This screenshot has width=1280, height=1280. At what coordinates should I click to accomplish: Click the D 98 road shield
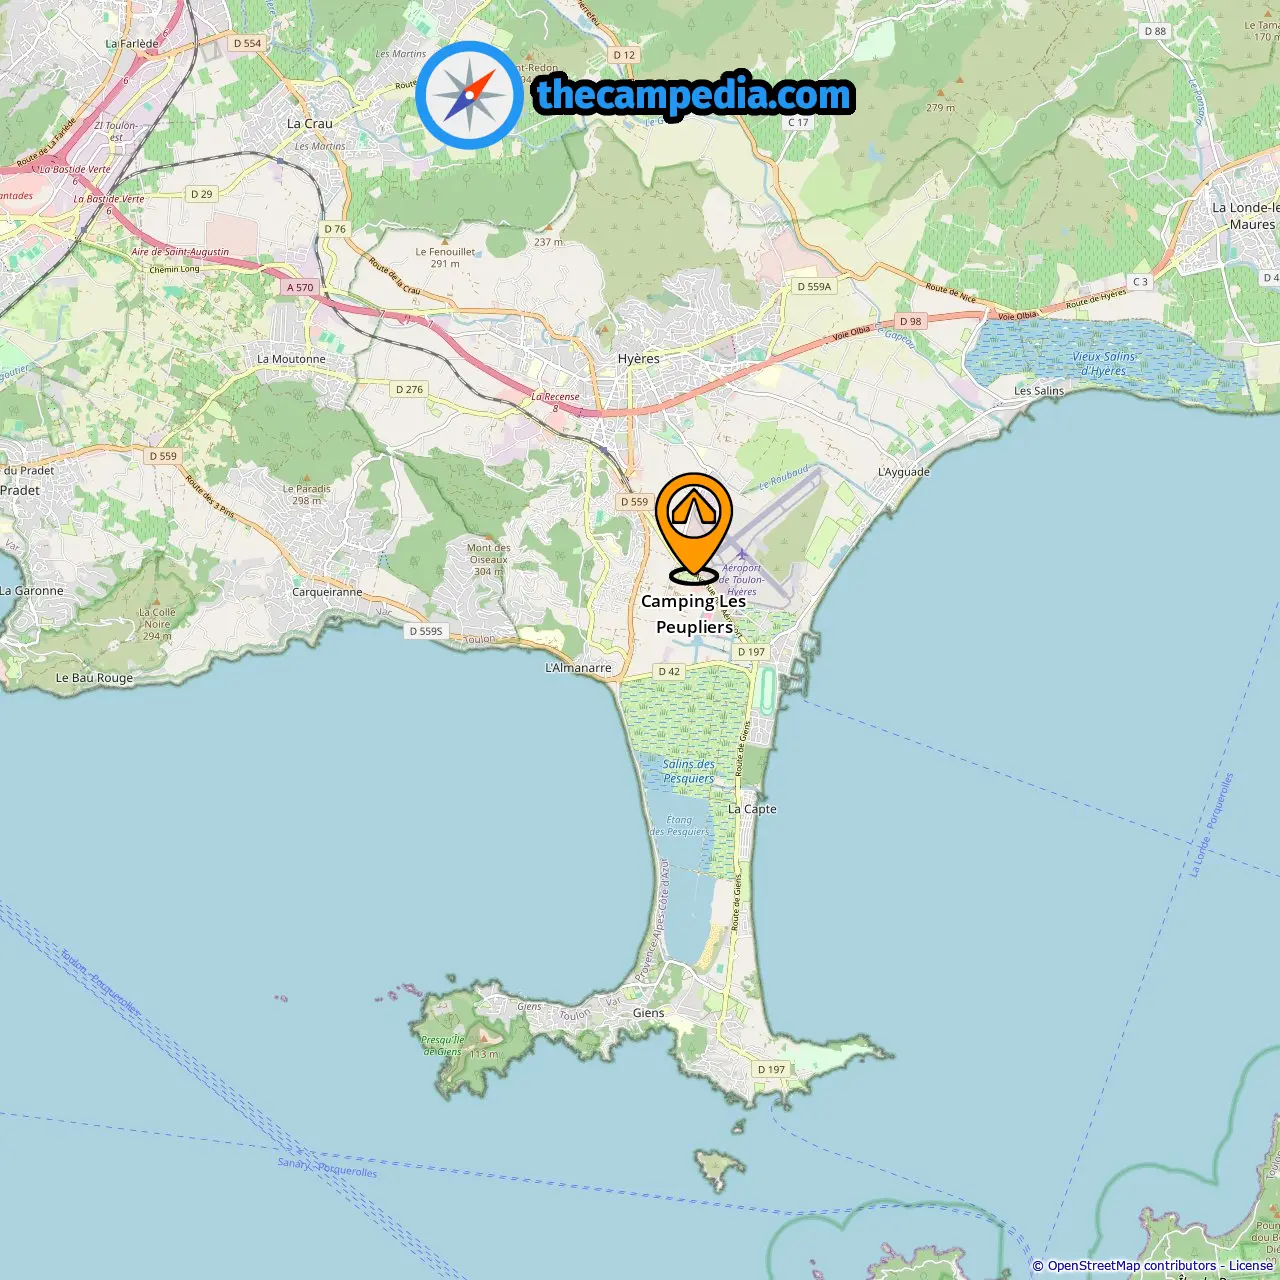coord(910,321)
